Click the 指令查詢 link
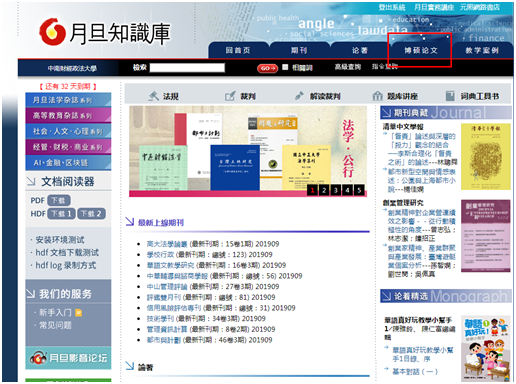 385,66
